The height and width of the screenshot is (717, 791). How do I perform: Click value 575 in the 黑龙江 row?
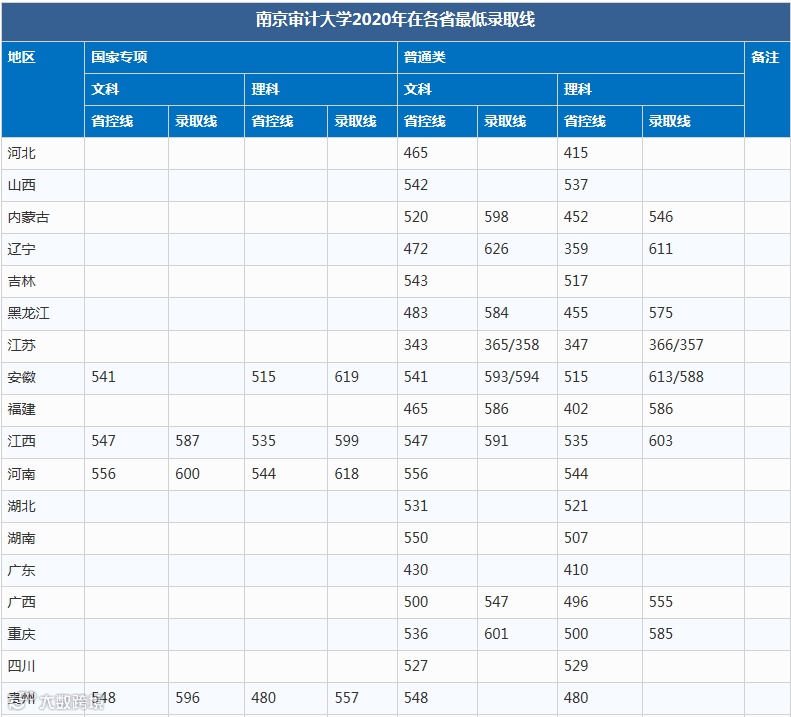[661, 313]
